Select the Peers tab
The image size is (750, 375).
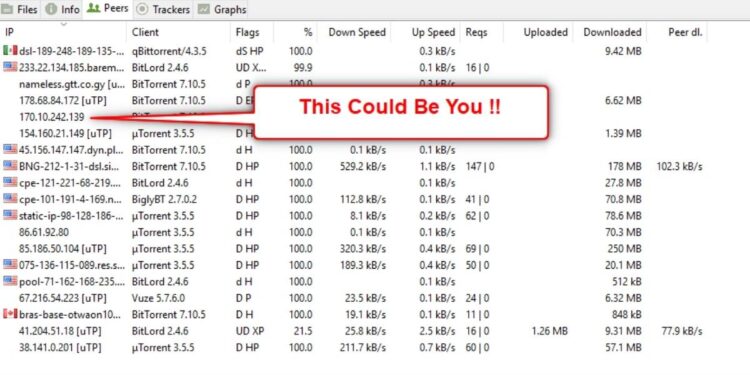click(108, 9)
